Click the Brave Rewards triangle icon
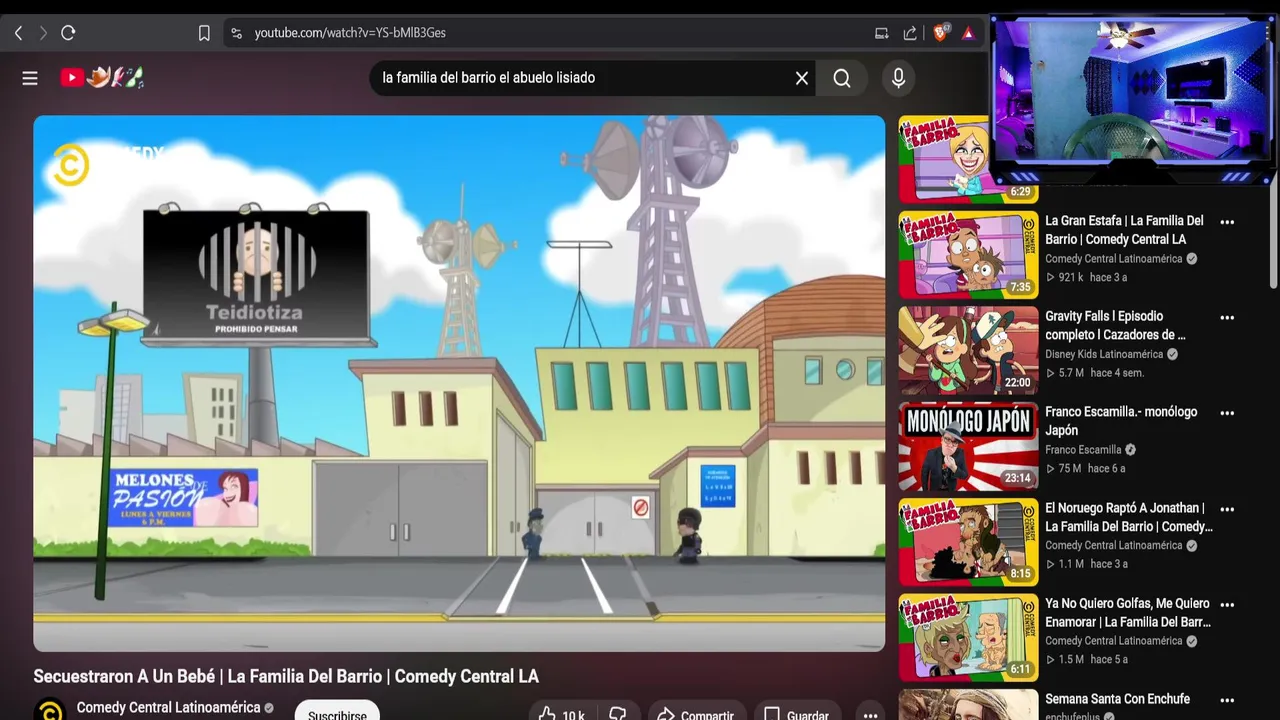1280x720 pixels. point(968,33)
